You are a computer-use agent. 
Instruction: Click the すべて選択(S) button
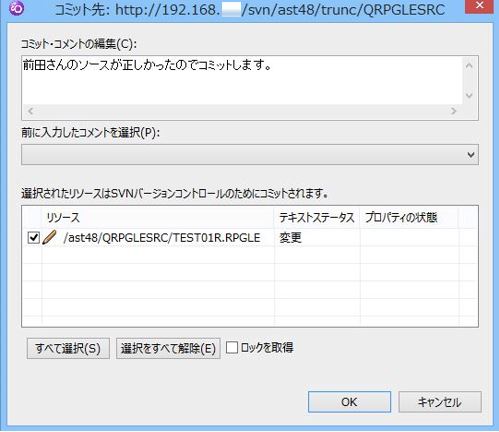coord(68,348)
